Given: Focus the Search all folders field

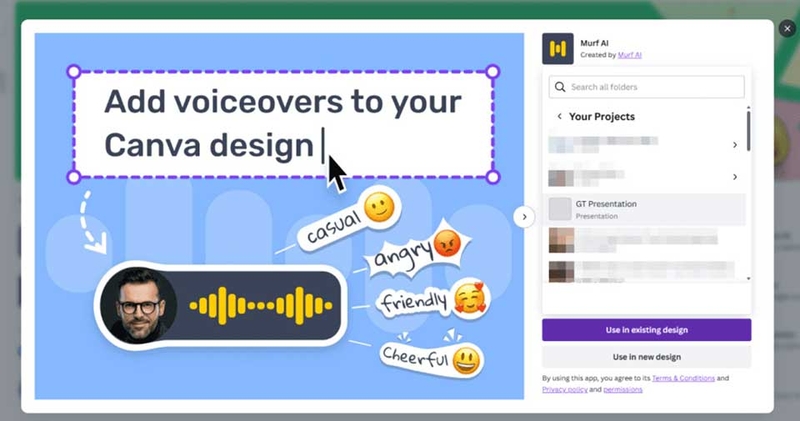Looking at the screenshot, I should [x=646, y=87].
